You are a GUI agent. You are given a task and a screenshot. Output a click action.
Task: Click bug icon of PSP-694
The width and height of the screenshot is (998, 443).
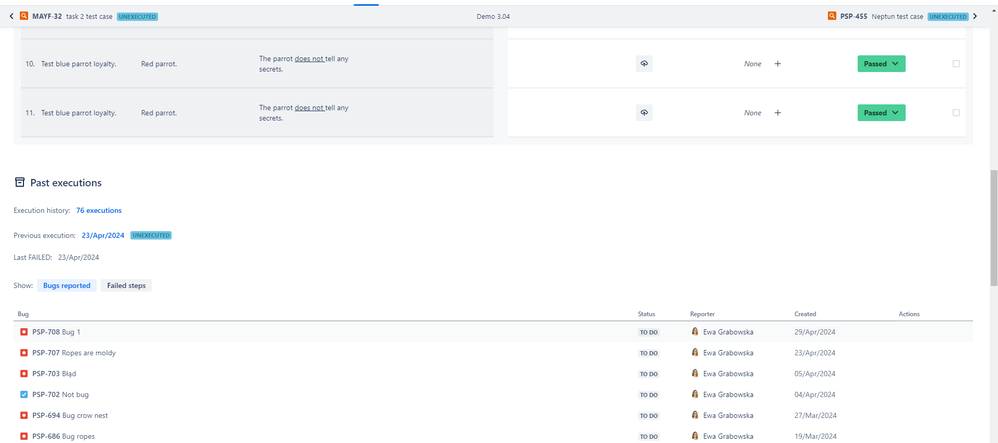point(24,416)
